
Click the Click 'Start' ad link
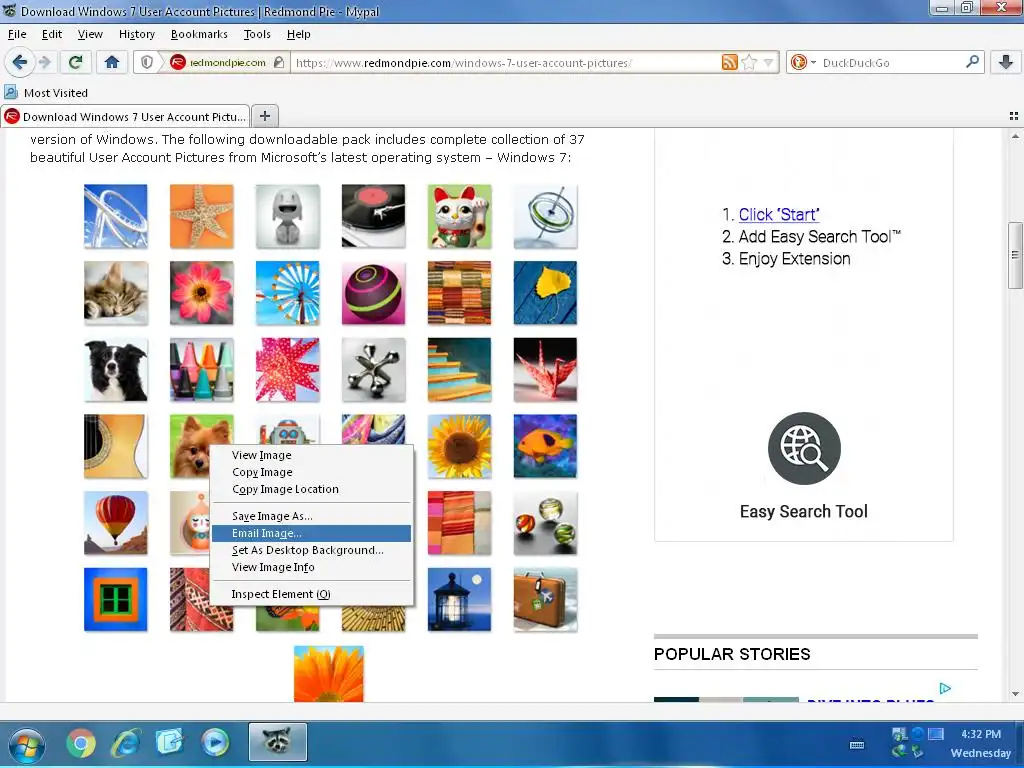click(778, 214)
